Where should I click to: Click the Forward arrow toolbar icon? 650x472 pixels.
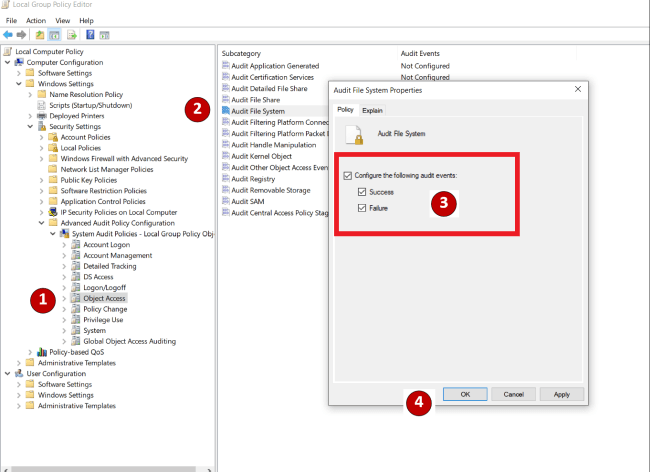pyautogui.click(x=21, y=35)
